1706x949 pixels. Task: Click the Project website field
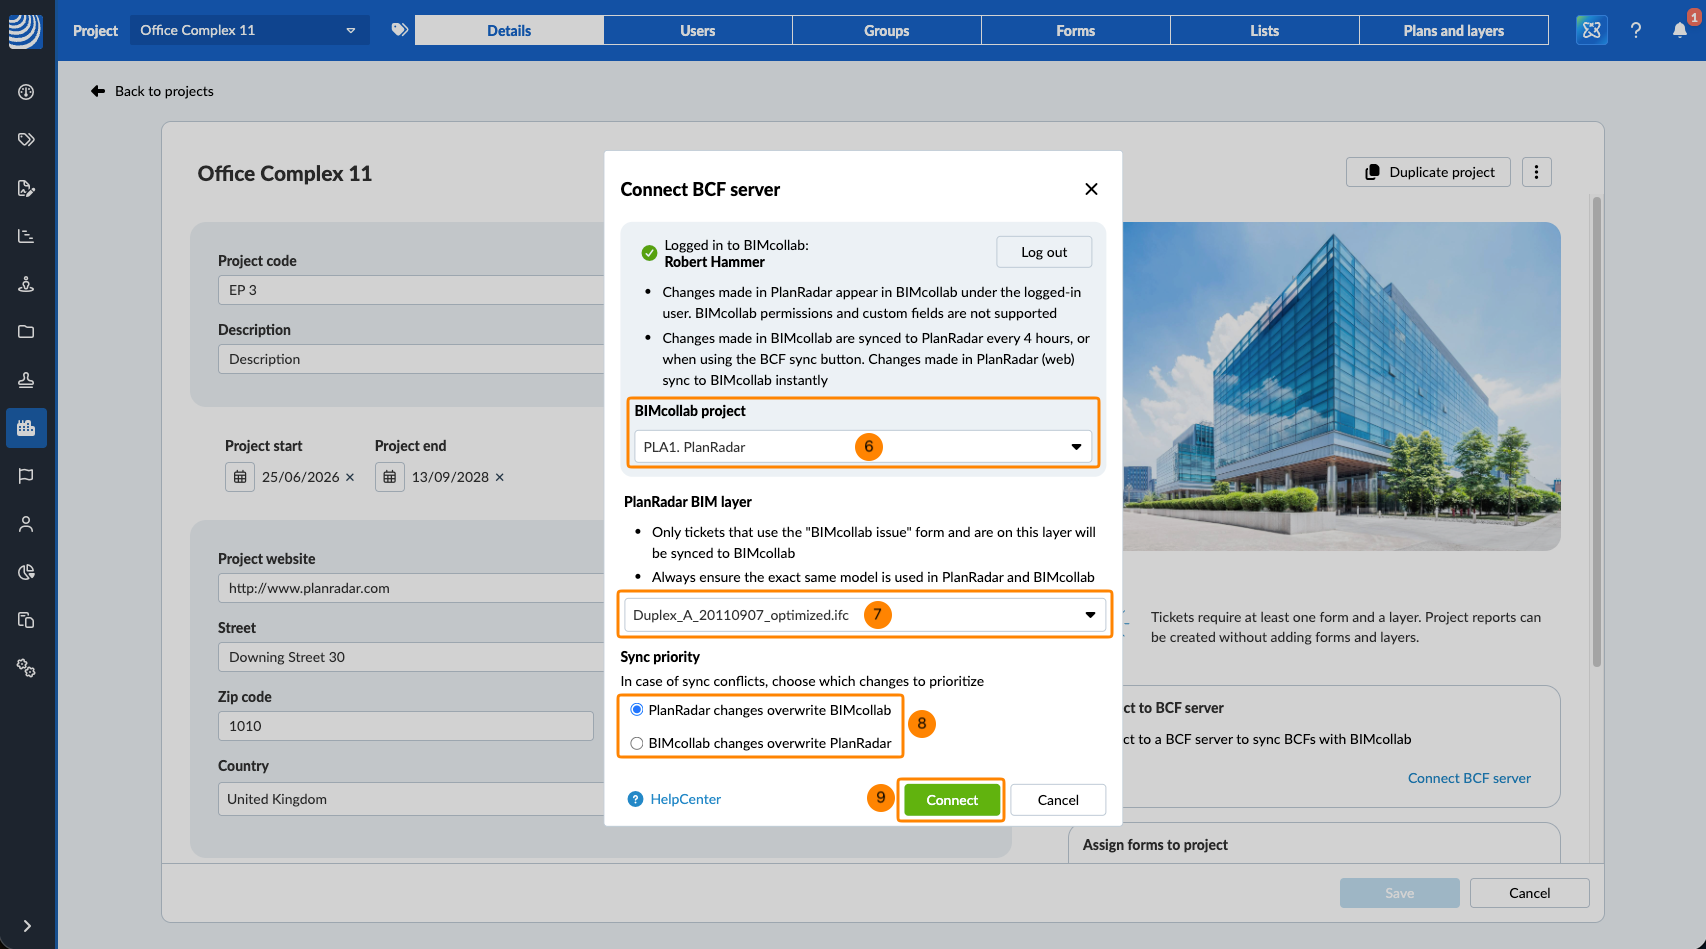click(411, 588)
